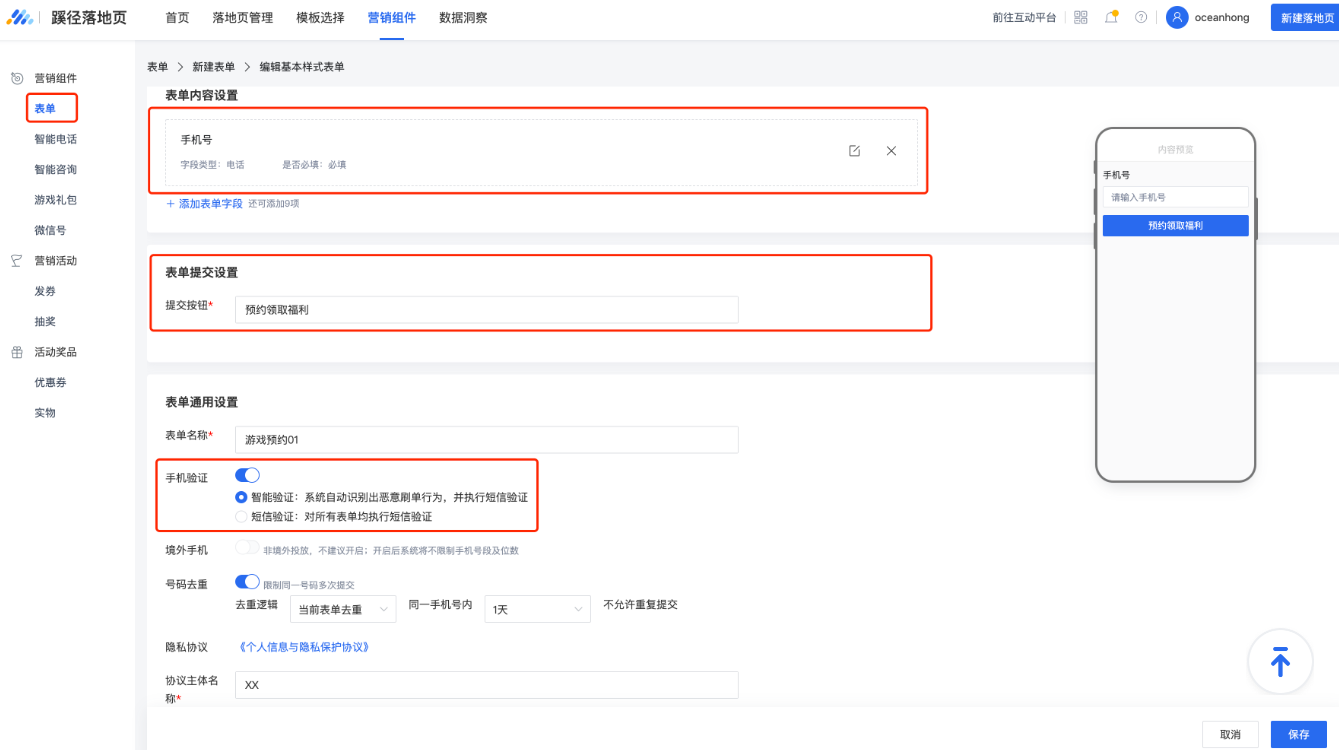This screenshot has height=750, width=1339.
Task: Click the preview 请输入手机号 input
Action: point(1176,197)
